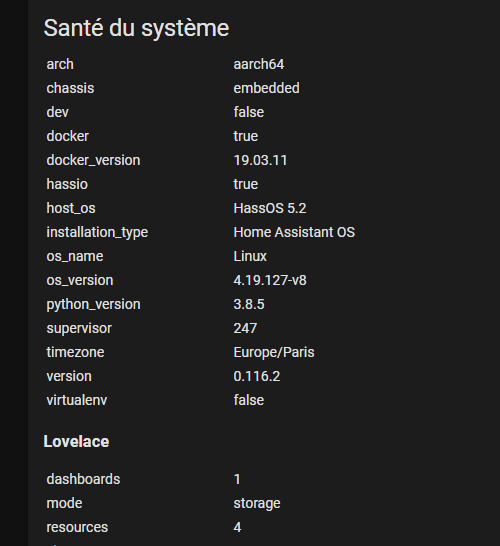
Task: Click the mode storage value
Action: click(x=257, y=504)
